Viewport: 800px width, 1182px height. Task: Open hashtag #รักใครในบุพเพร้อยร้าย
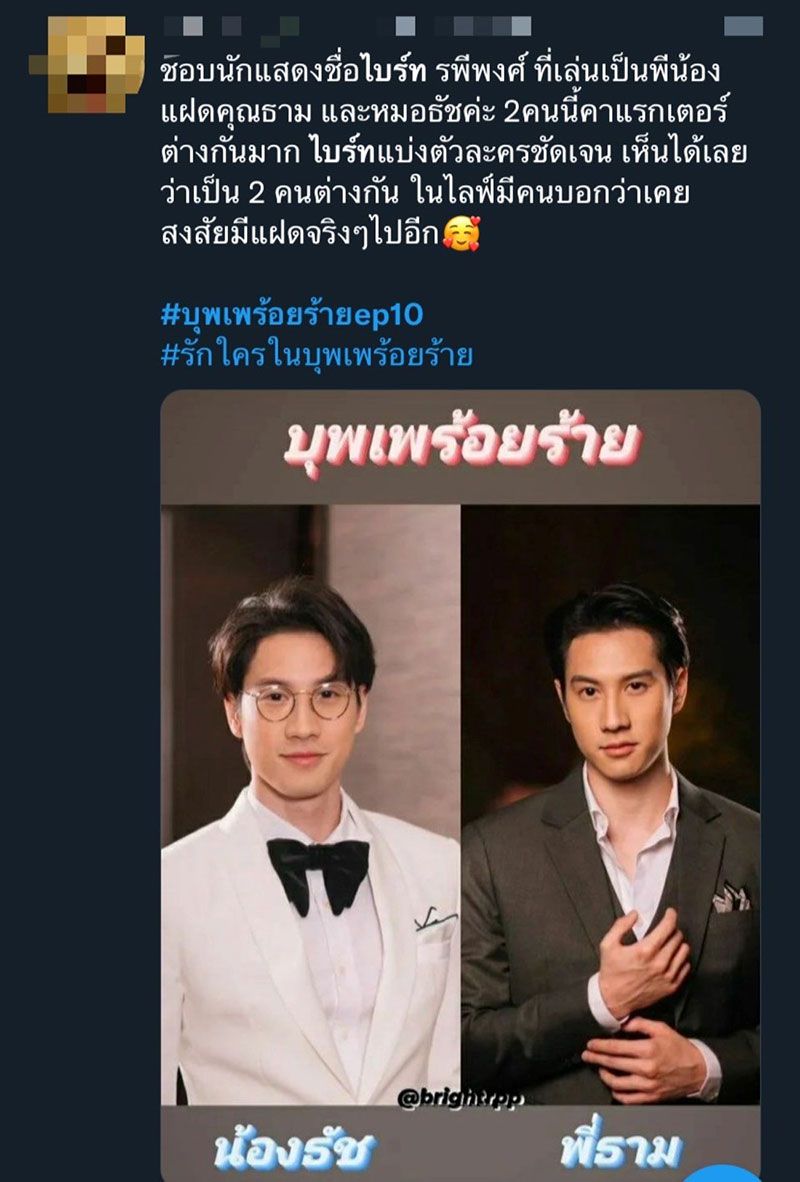tap(317, 354)
